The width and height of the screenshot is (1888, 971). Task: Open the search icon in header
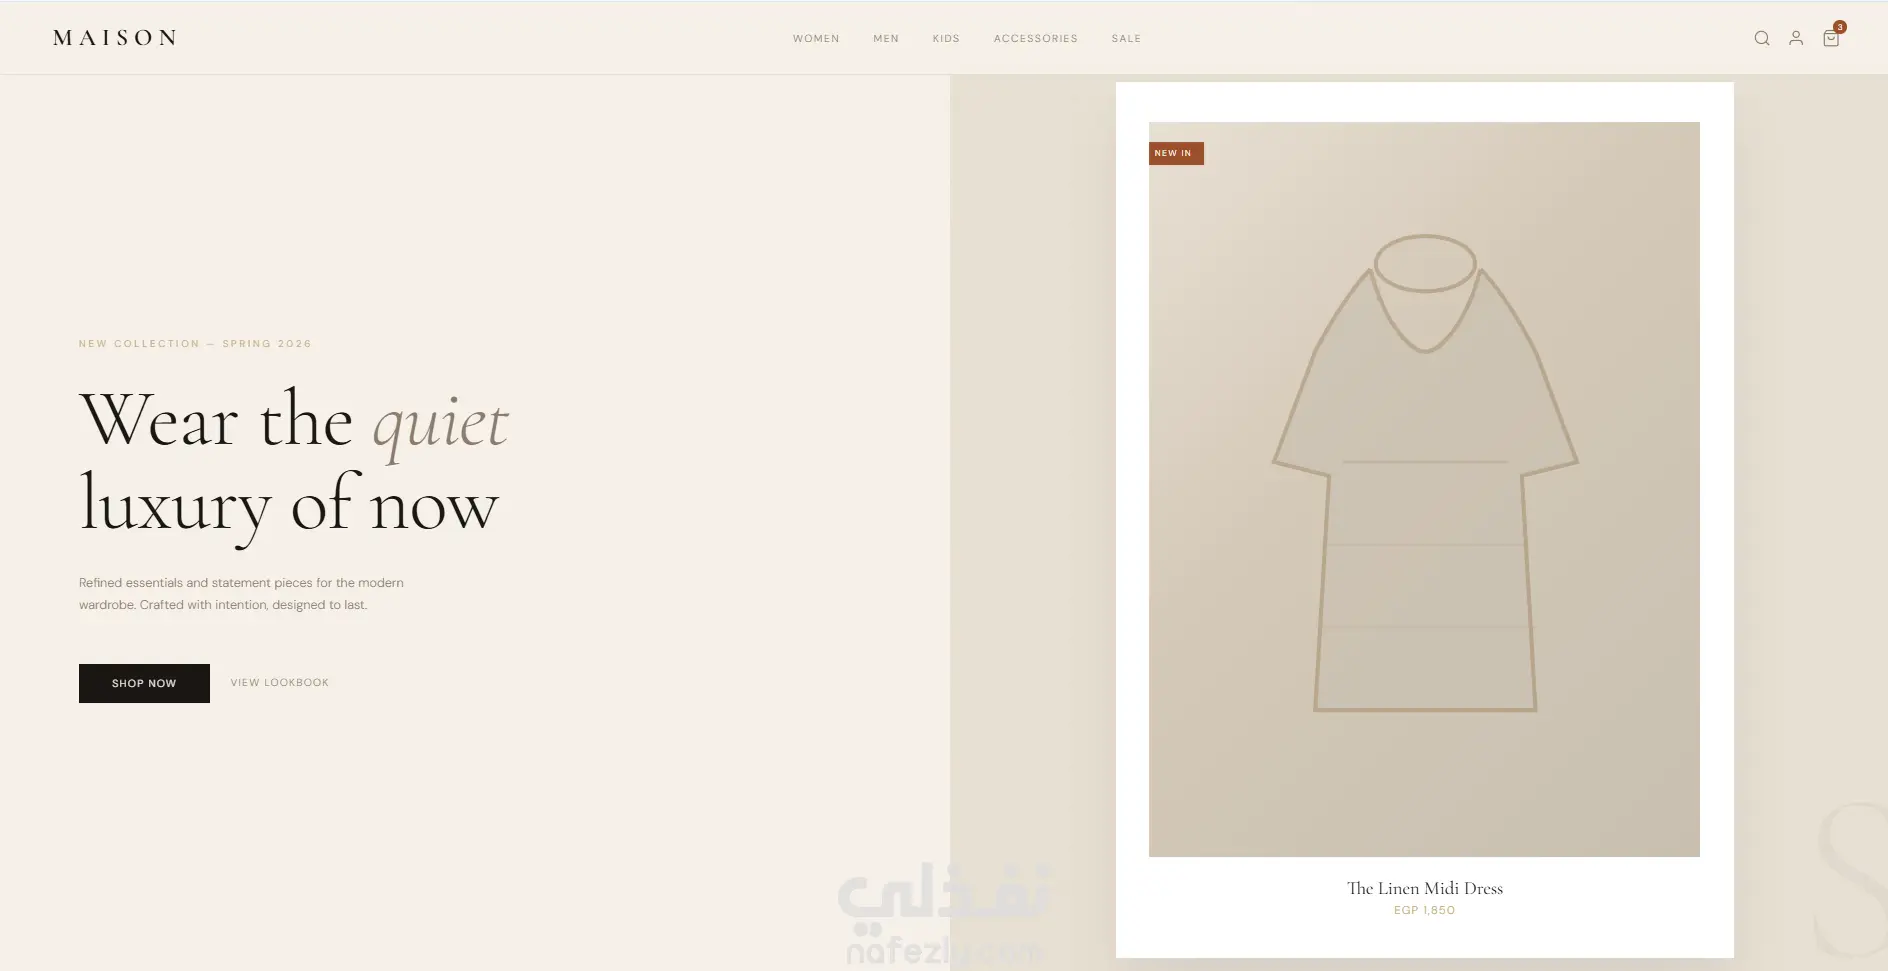(x=1762, y=38)
